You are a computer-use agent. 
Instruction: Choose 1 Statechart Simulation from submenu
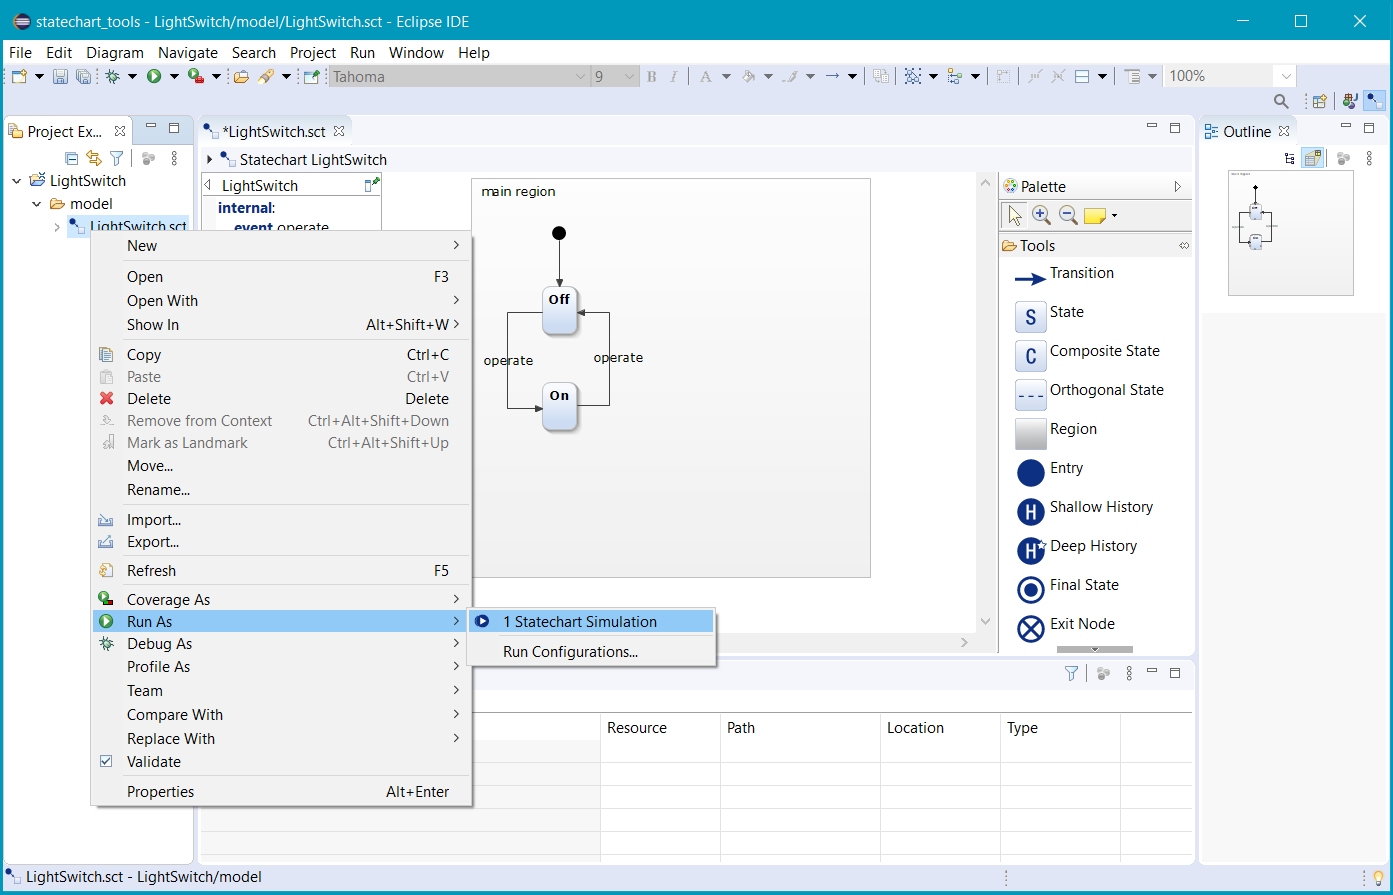click(x=592, y=622)
